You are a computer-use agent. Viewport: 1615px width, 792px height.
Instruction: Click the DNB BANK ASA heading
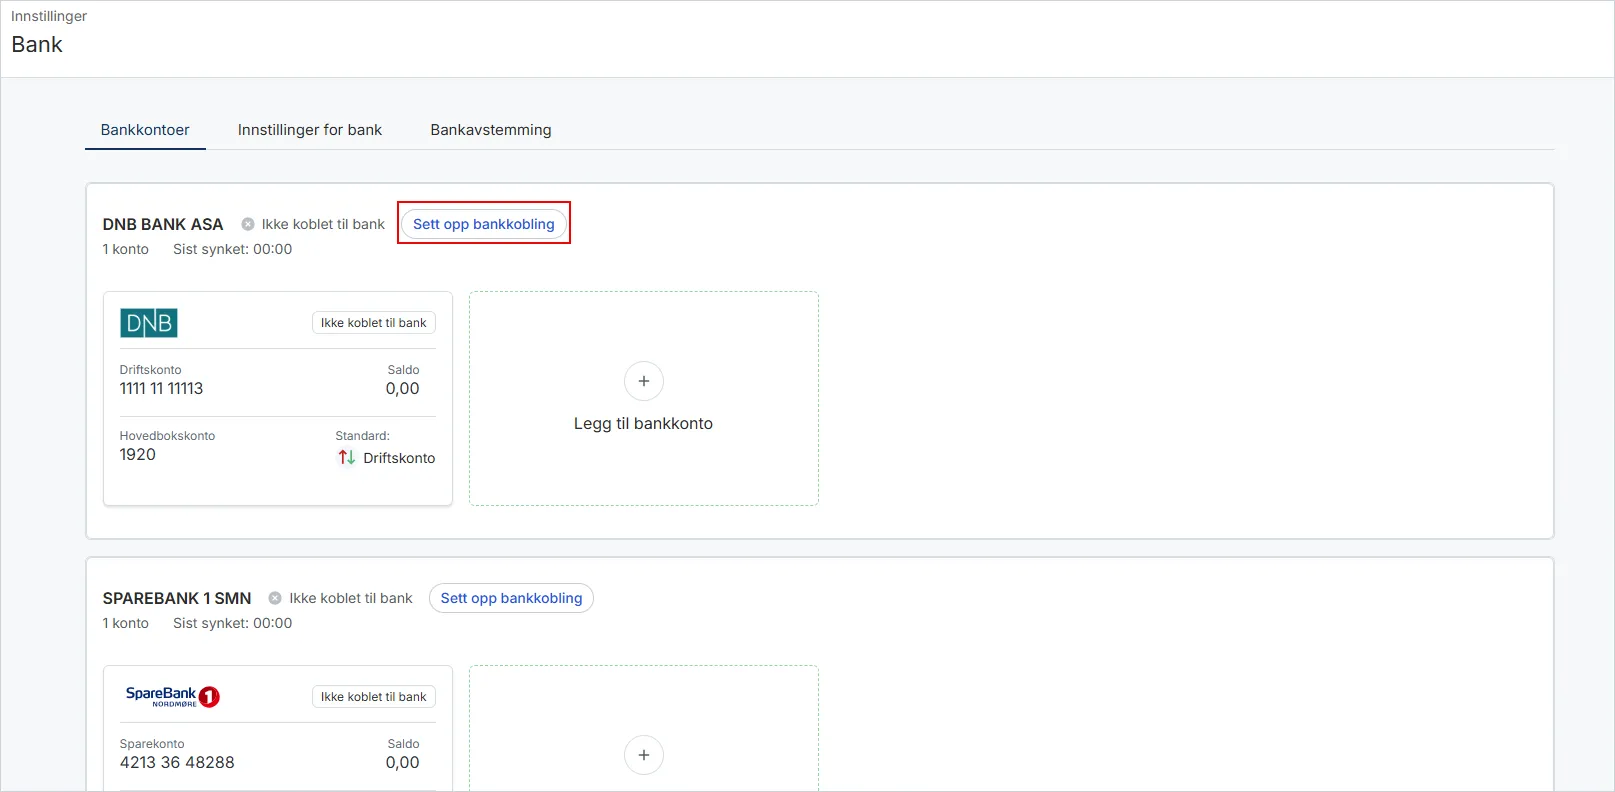[x=163, y=224]
